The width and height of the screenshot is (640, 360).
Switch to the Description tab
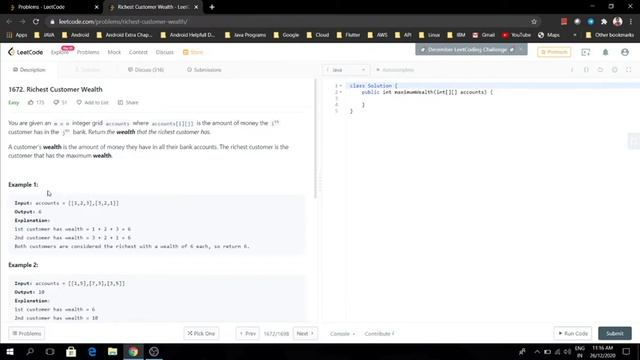pos(29,70)
